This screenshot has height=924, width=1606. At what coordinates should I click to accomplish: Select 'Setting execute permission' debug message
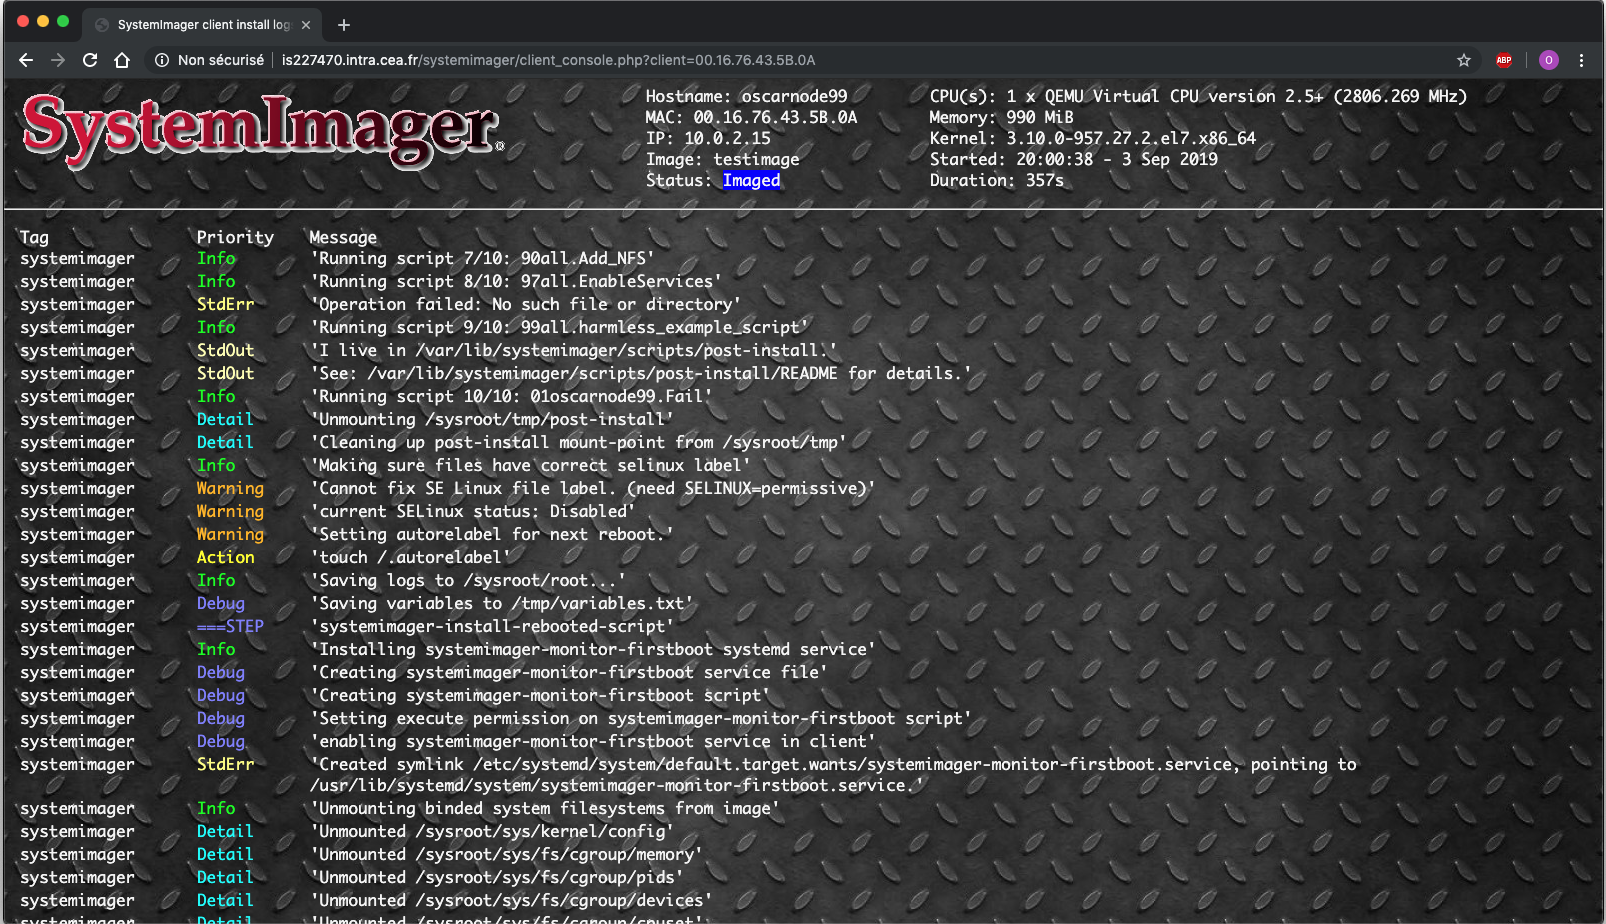point(641,718)
